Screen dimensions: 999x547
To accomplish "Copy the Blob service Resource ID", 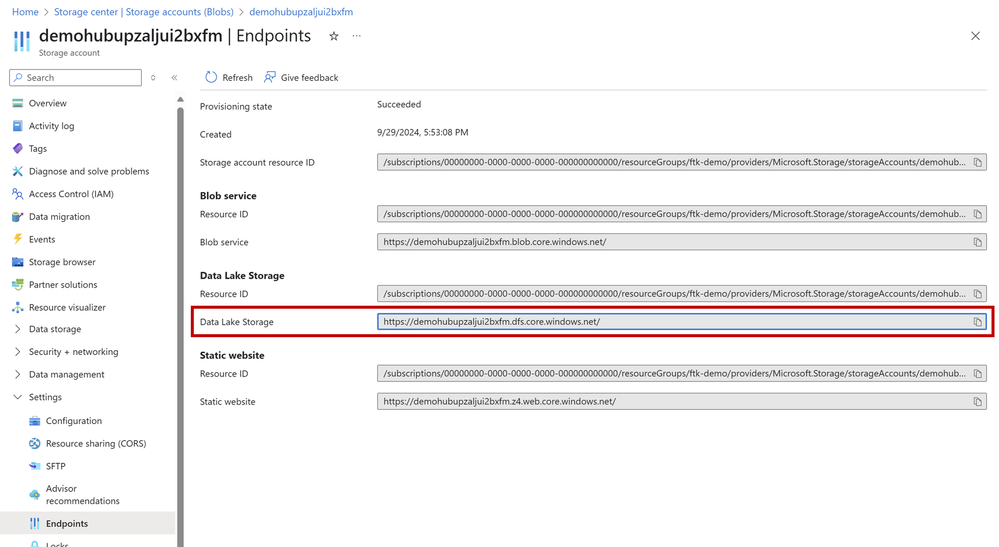I will pyautogui.click(x=977, y=214).
